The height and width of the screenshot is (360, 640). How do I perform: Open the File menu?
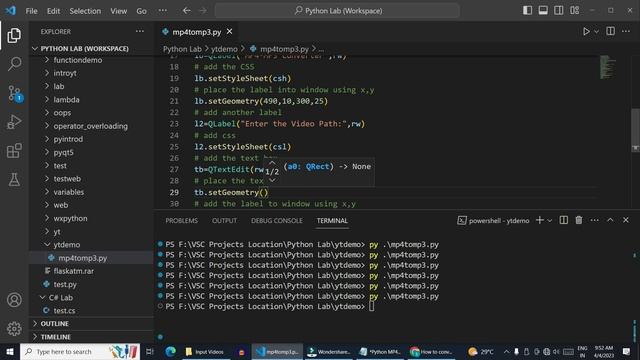tap(31, 11)
